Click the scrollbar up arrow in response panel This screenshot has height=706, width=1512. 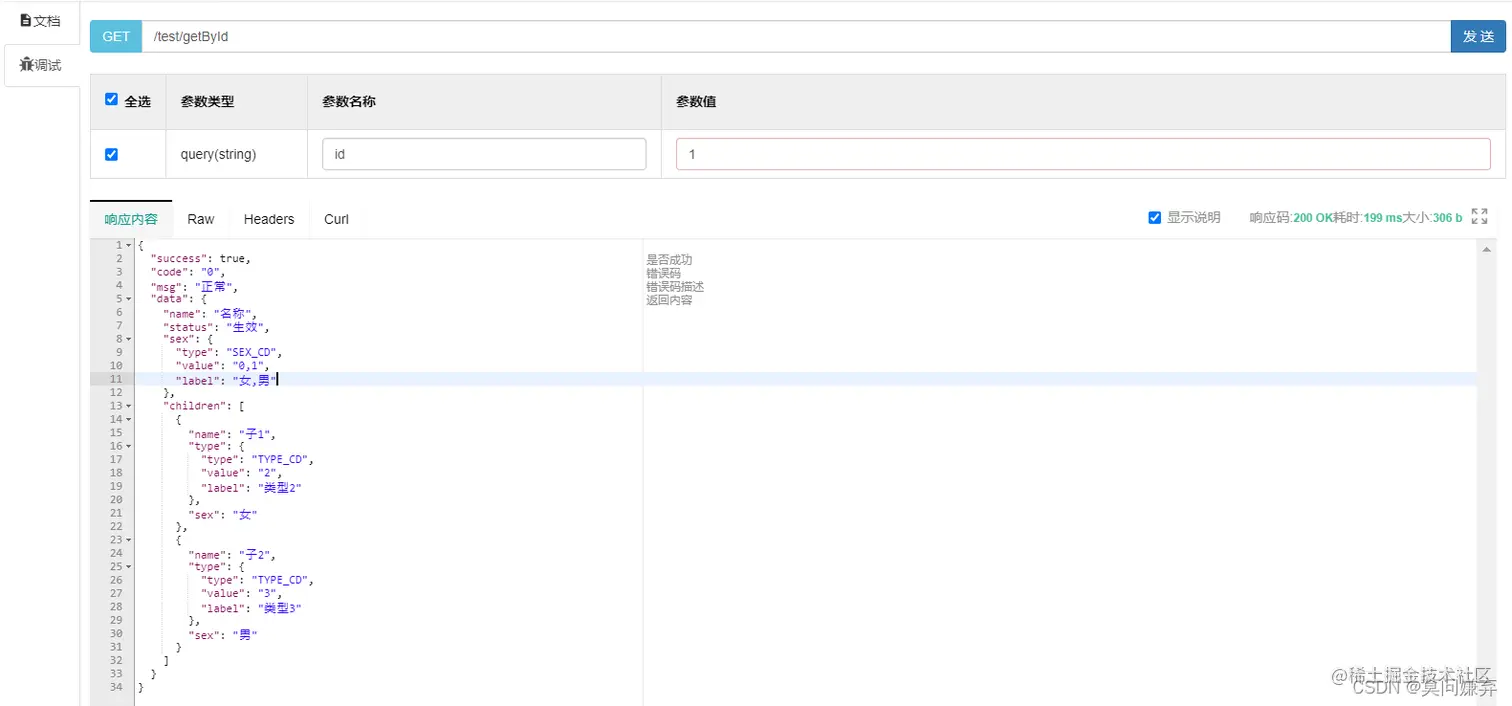tap(1486, 249)
